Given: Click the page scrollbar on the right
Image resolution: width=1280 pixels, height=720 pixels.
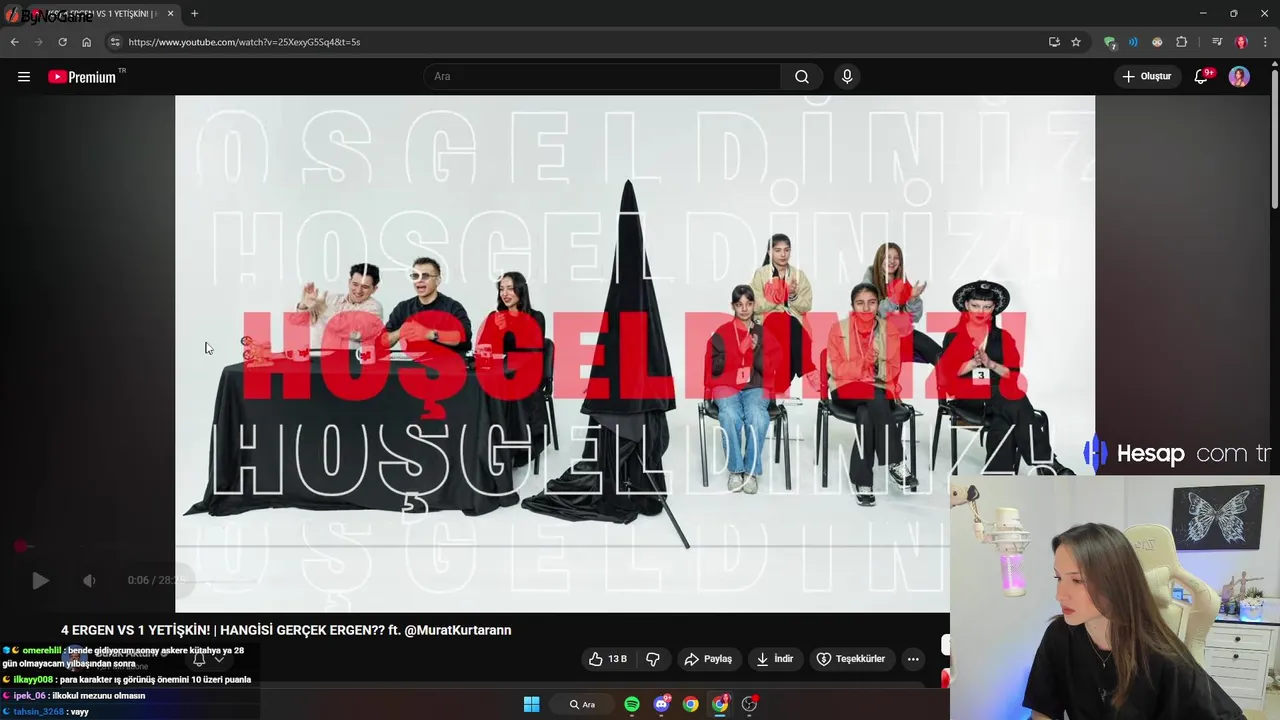Looking at the screenshot, I should [x=1274, y=140].
